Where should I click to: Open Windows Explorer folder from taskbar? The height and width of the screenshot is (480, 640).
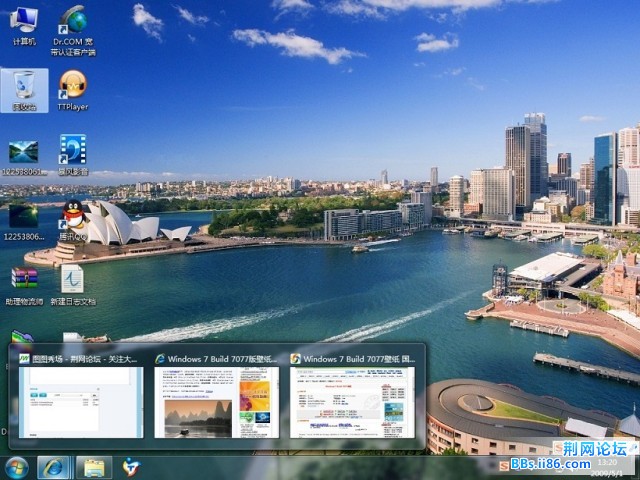94,467
